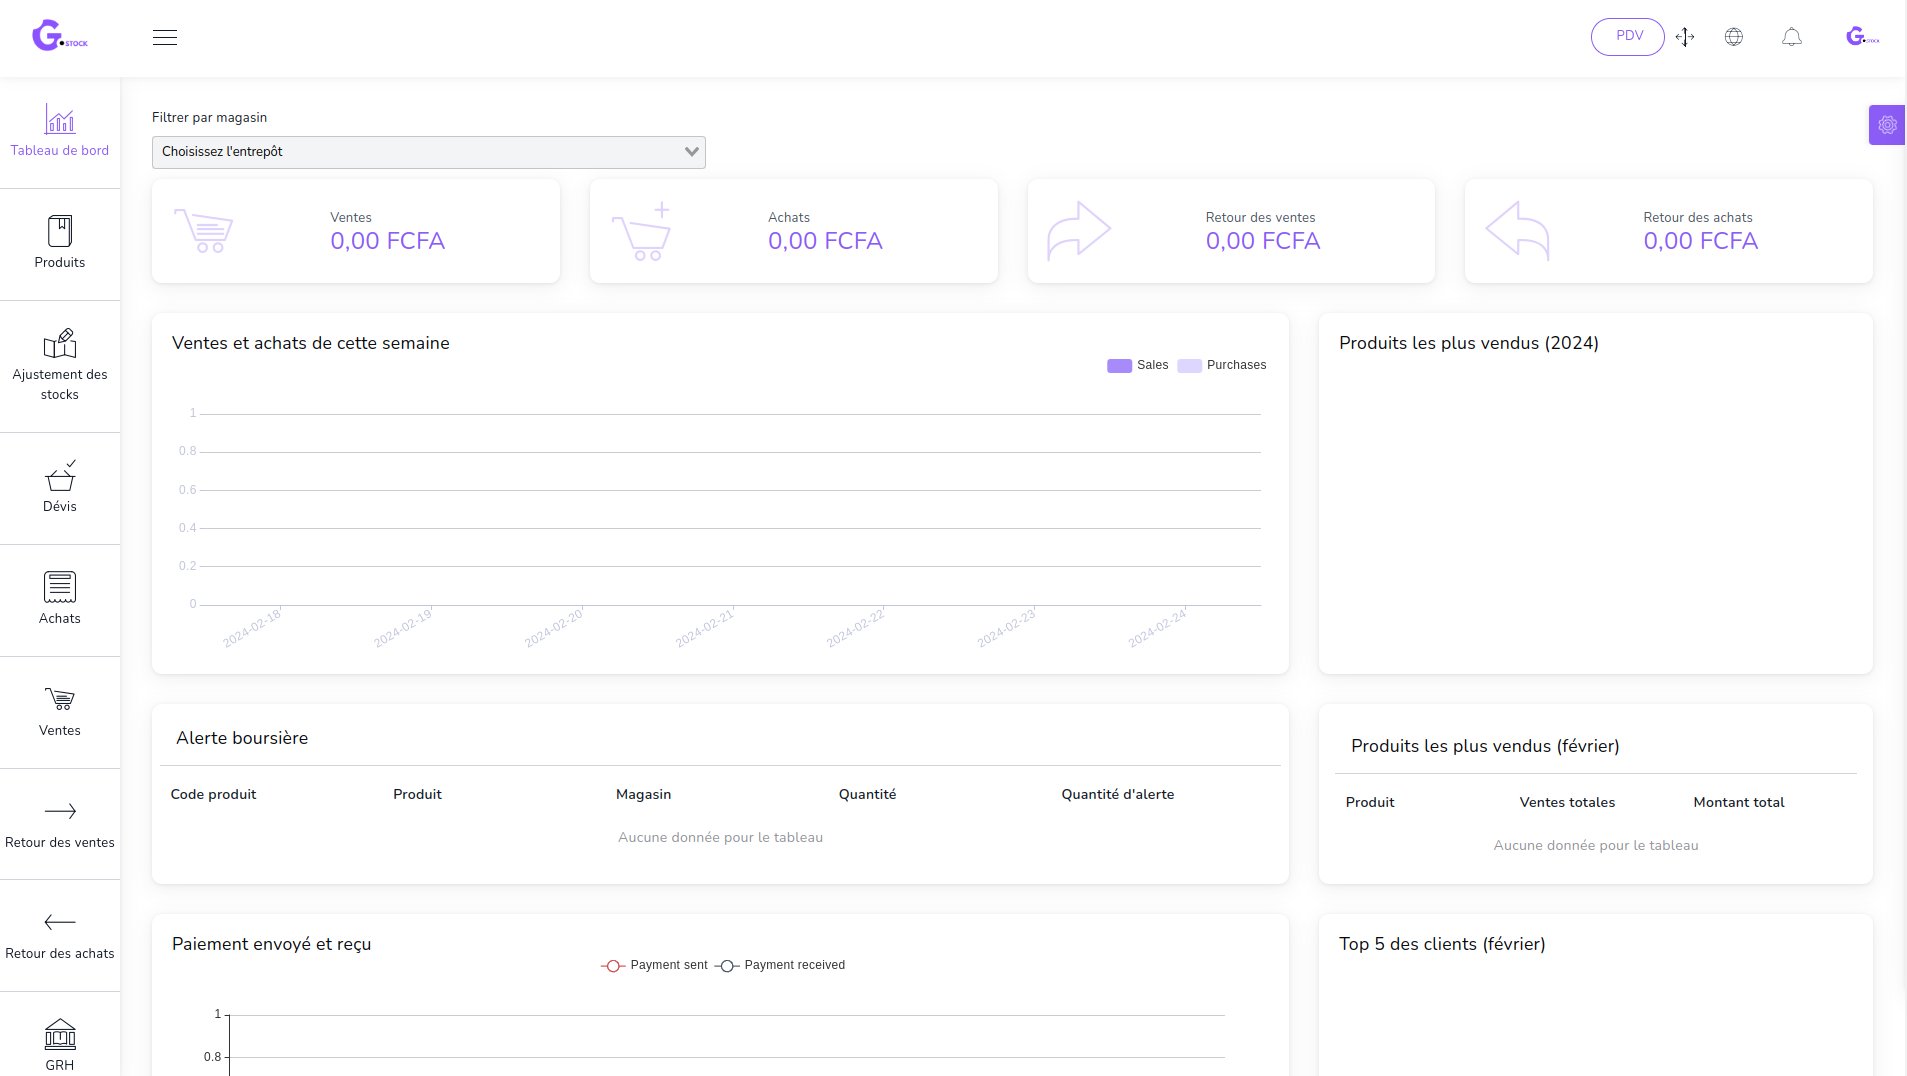Go to Retour des ventes menu
Viewport: 1907px width, 1076px height.
[x=60, y=823]
